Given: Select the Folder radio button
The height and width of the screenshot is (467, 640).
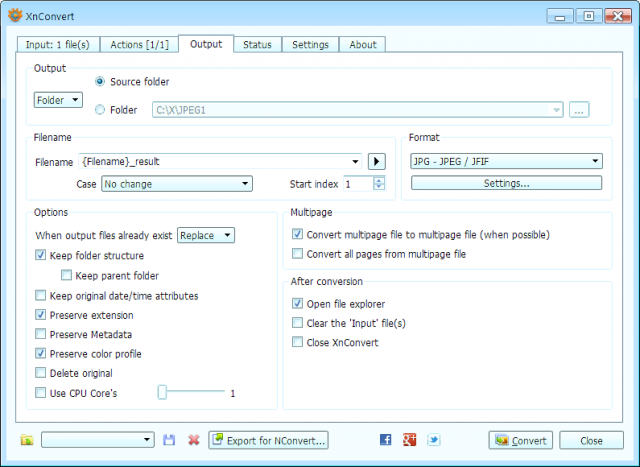Looking at the screenshot, I should 100,110.
